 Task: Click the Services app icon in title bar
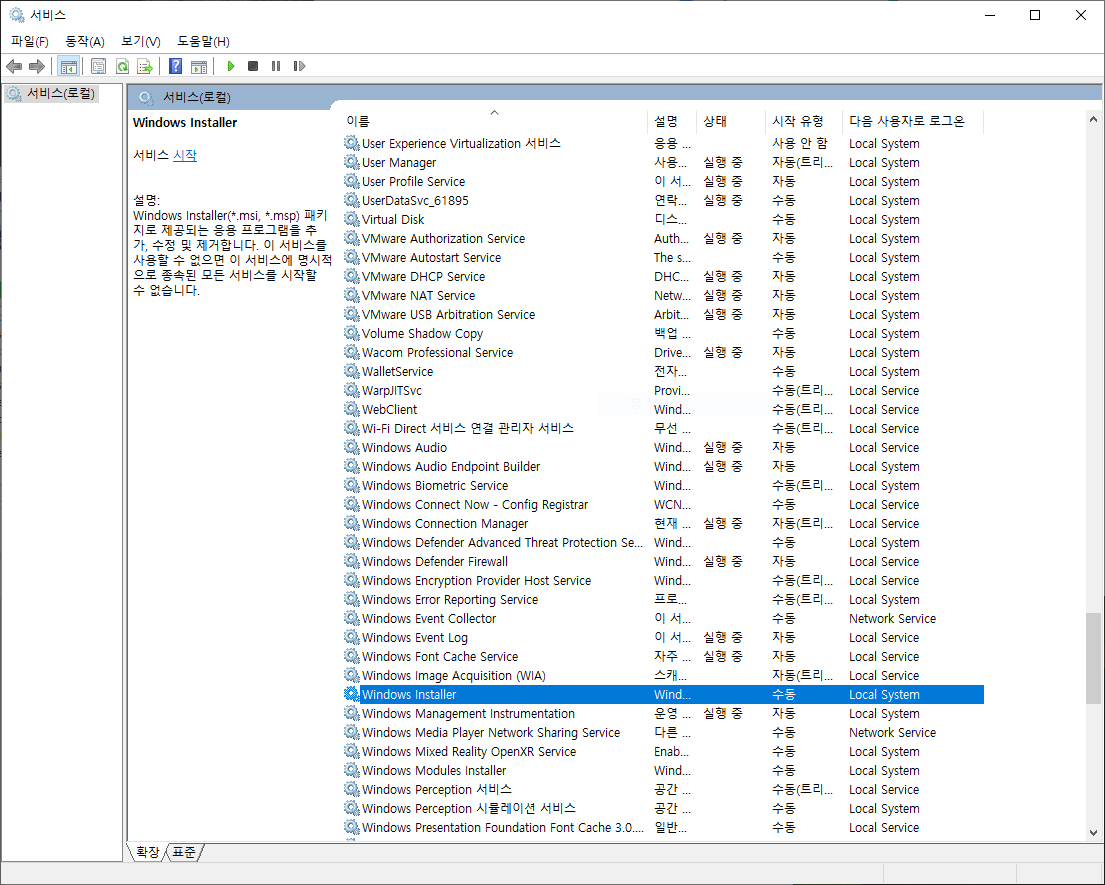(x=16, y=15)
